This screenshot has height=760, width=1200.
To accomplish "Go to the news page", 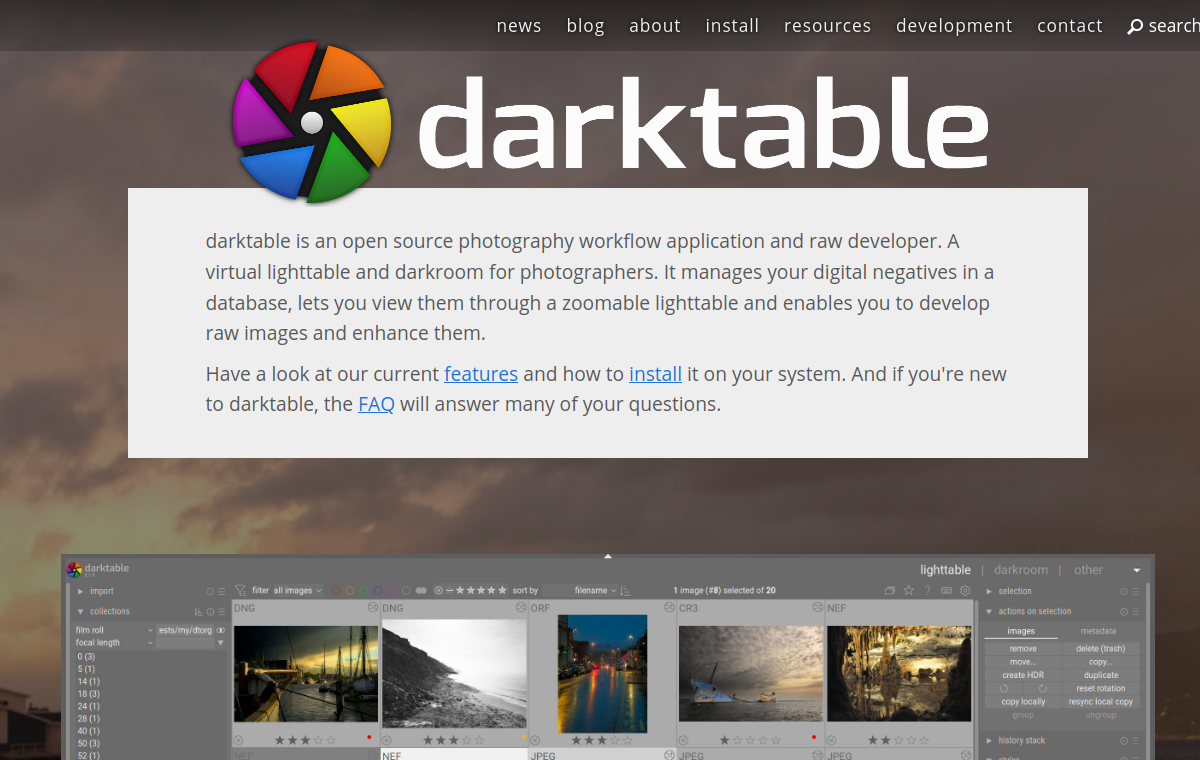I will click(519, 26).
